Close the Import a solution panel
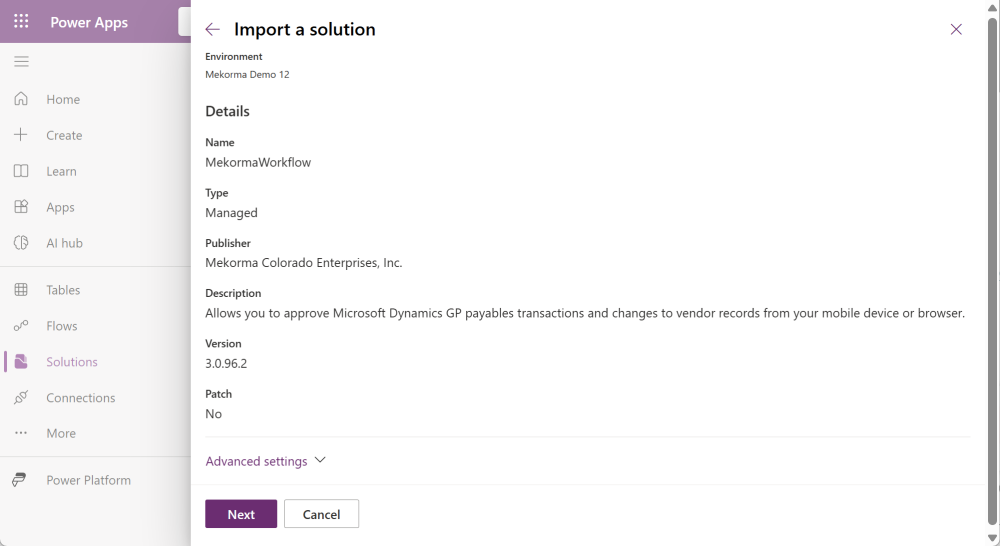Screen dimensions: 1000x546 (x=956, y=30)
